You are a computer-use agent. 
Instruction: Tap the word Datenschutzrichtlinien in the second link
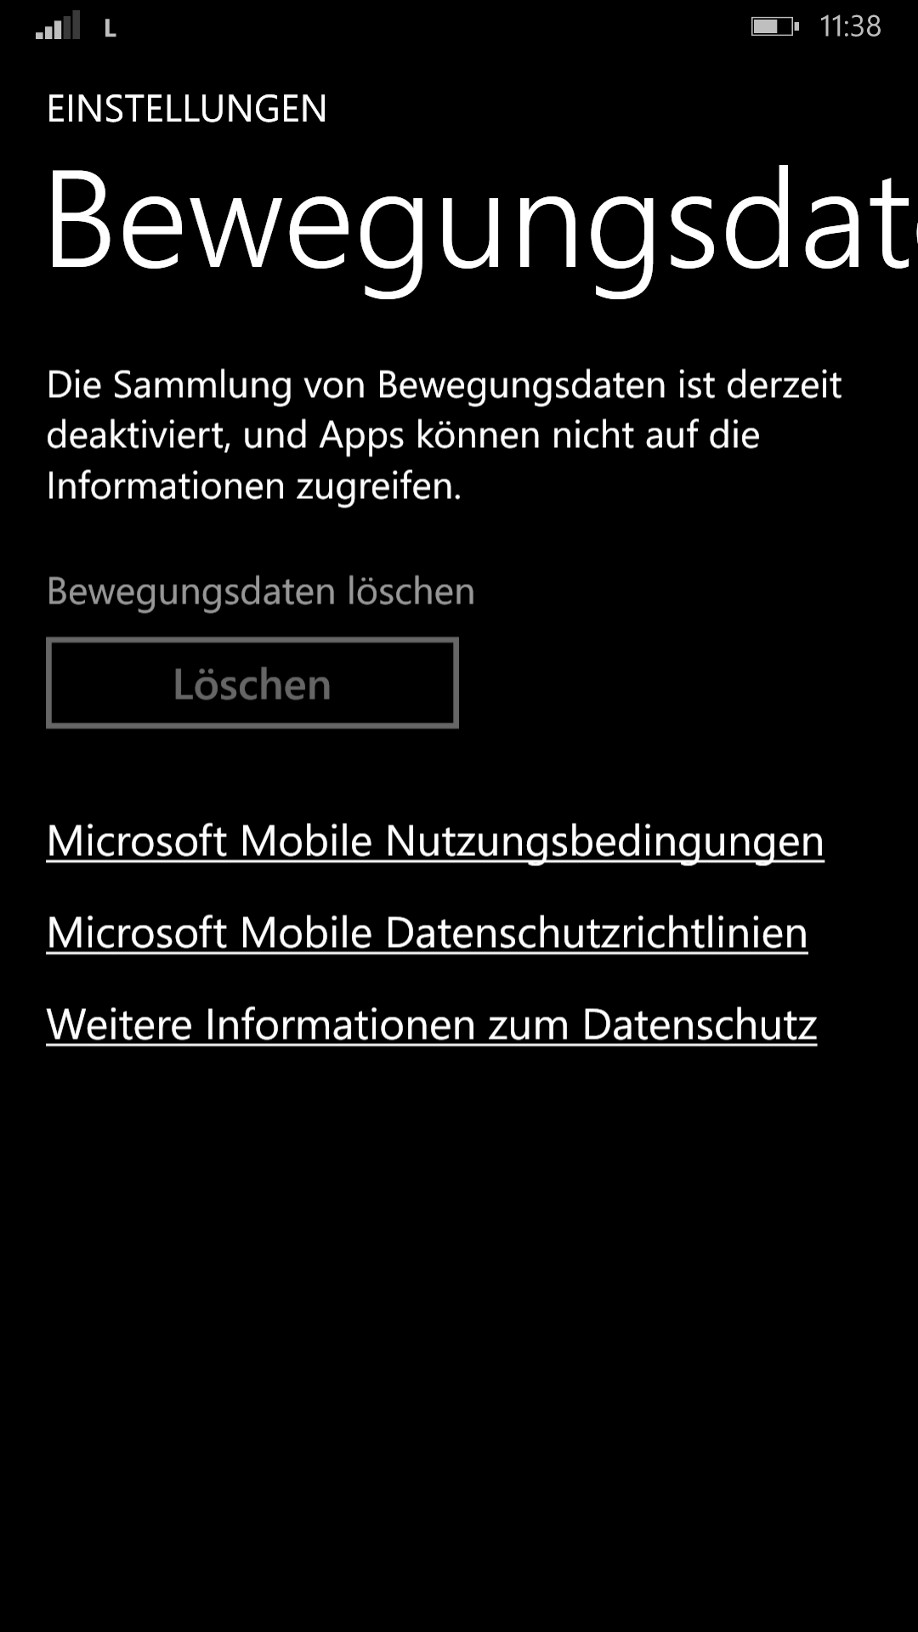[596, 933]
